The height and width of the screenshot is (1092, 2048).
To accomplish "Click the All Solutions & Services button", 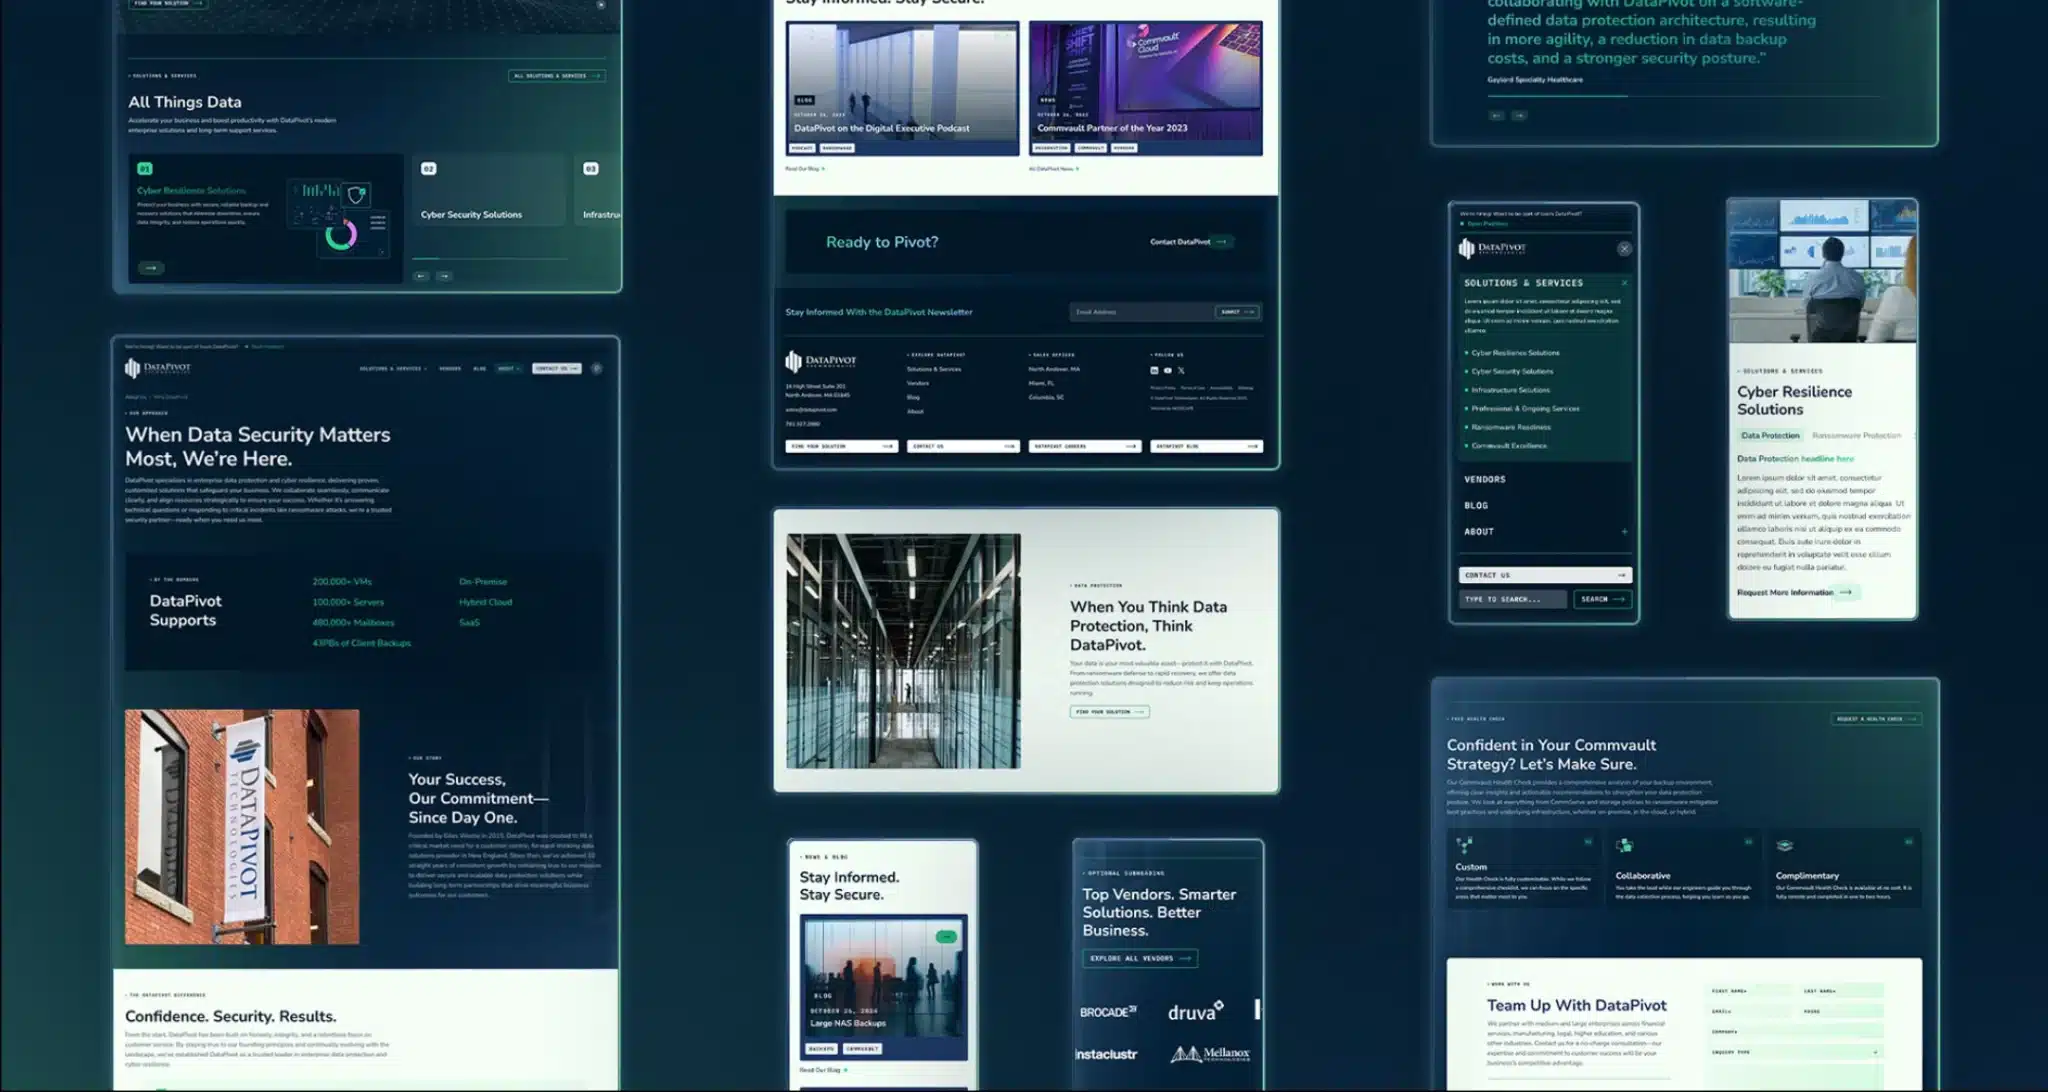I will pyautogui.click(x=557, y=76).
